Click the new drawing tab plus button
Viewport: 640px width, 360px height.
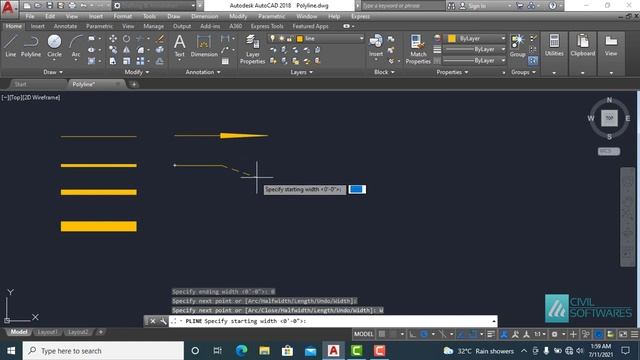click(134, 84)
